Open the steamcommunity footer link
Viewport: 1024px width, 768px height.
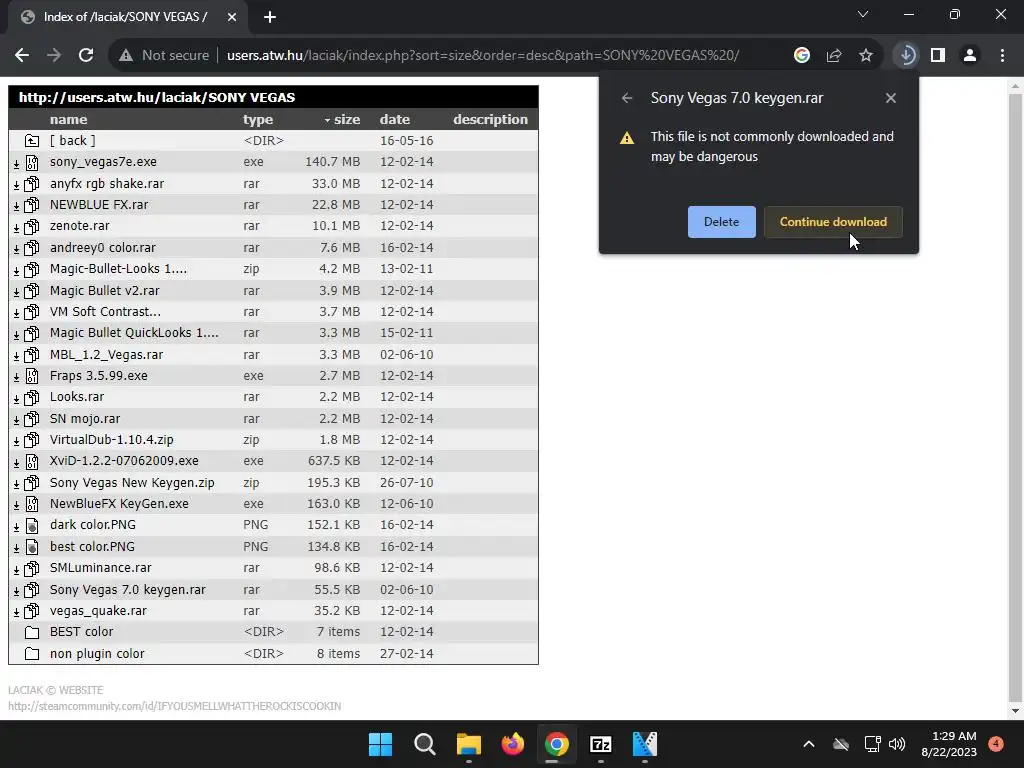[x=174, y=706]
